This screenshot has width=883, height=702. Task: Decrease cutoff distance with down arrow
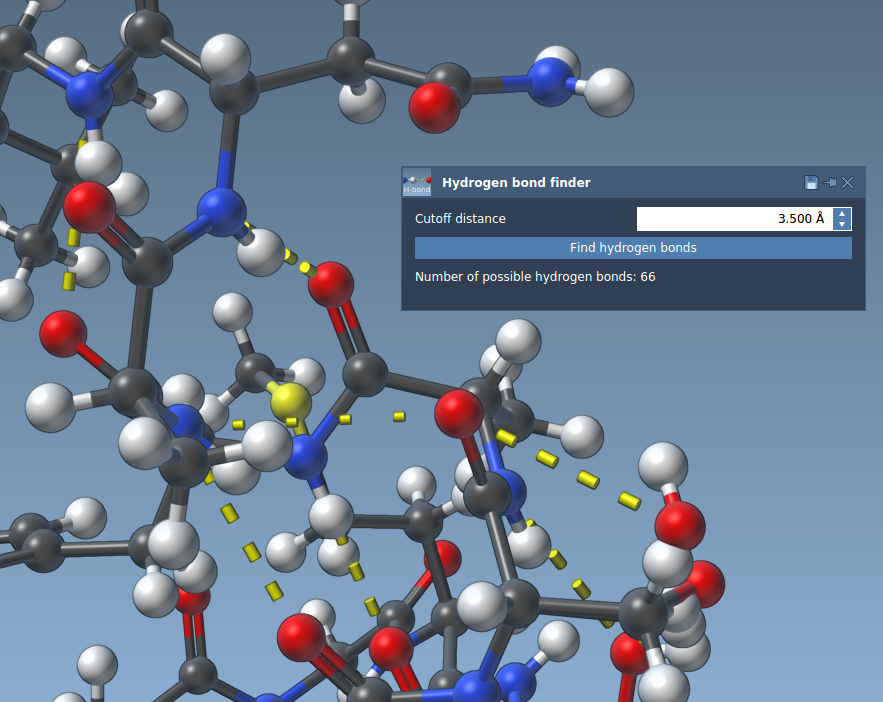(x=842, y=224)
